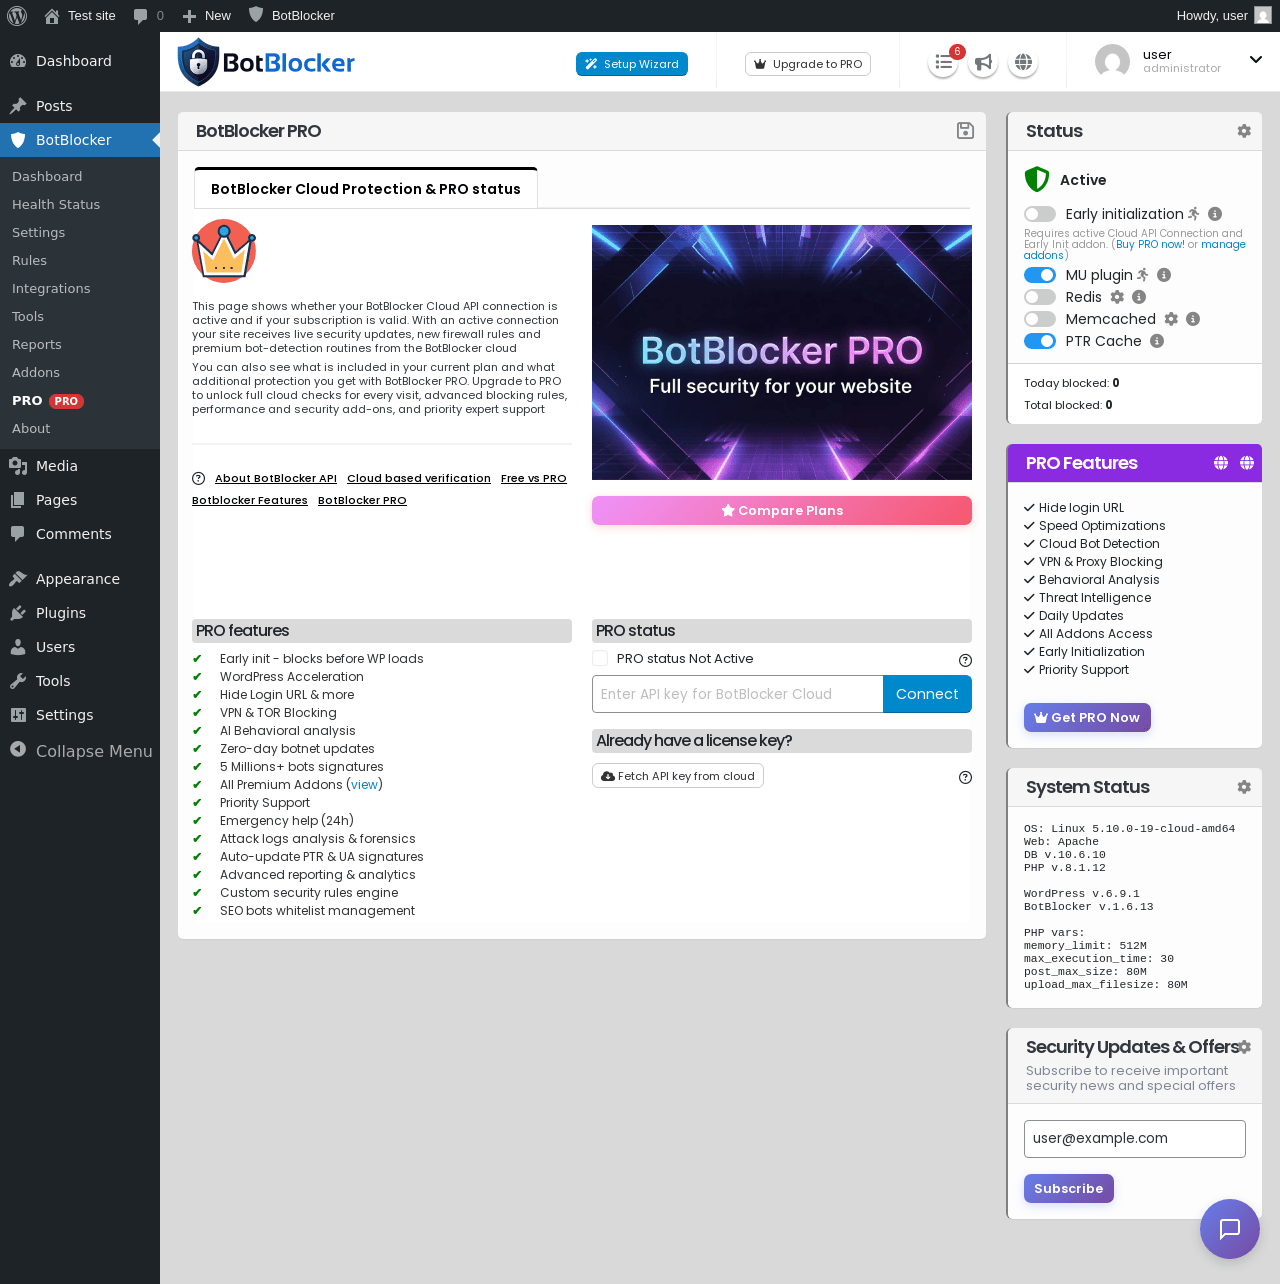
Task: Click the BotBlocker logo in header
Action: (x=266, y=63)
